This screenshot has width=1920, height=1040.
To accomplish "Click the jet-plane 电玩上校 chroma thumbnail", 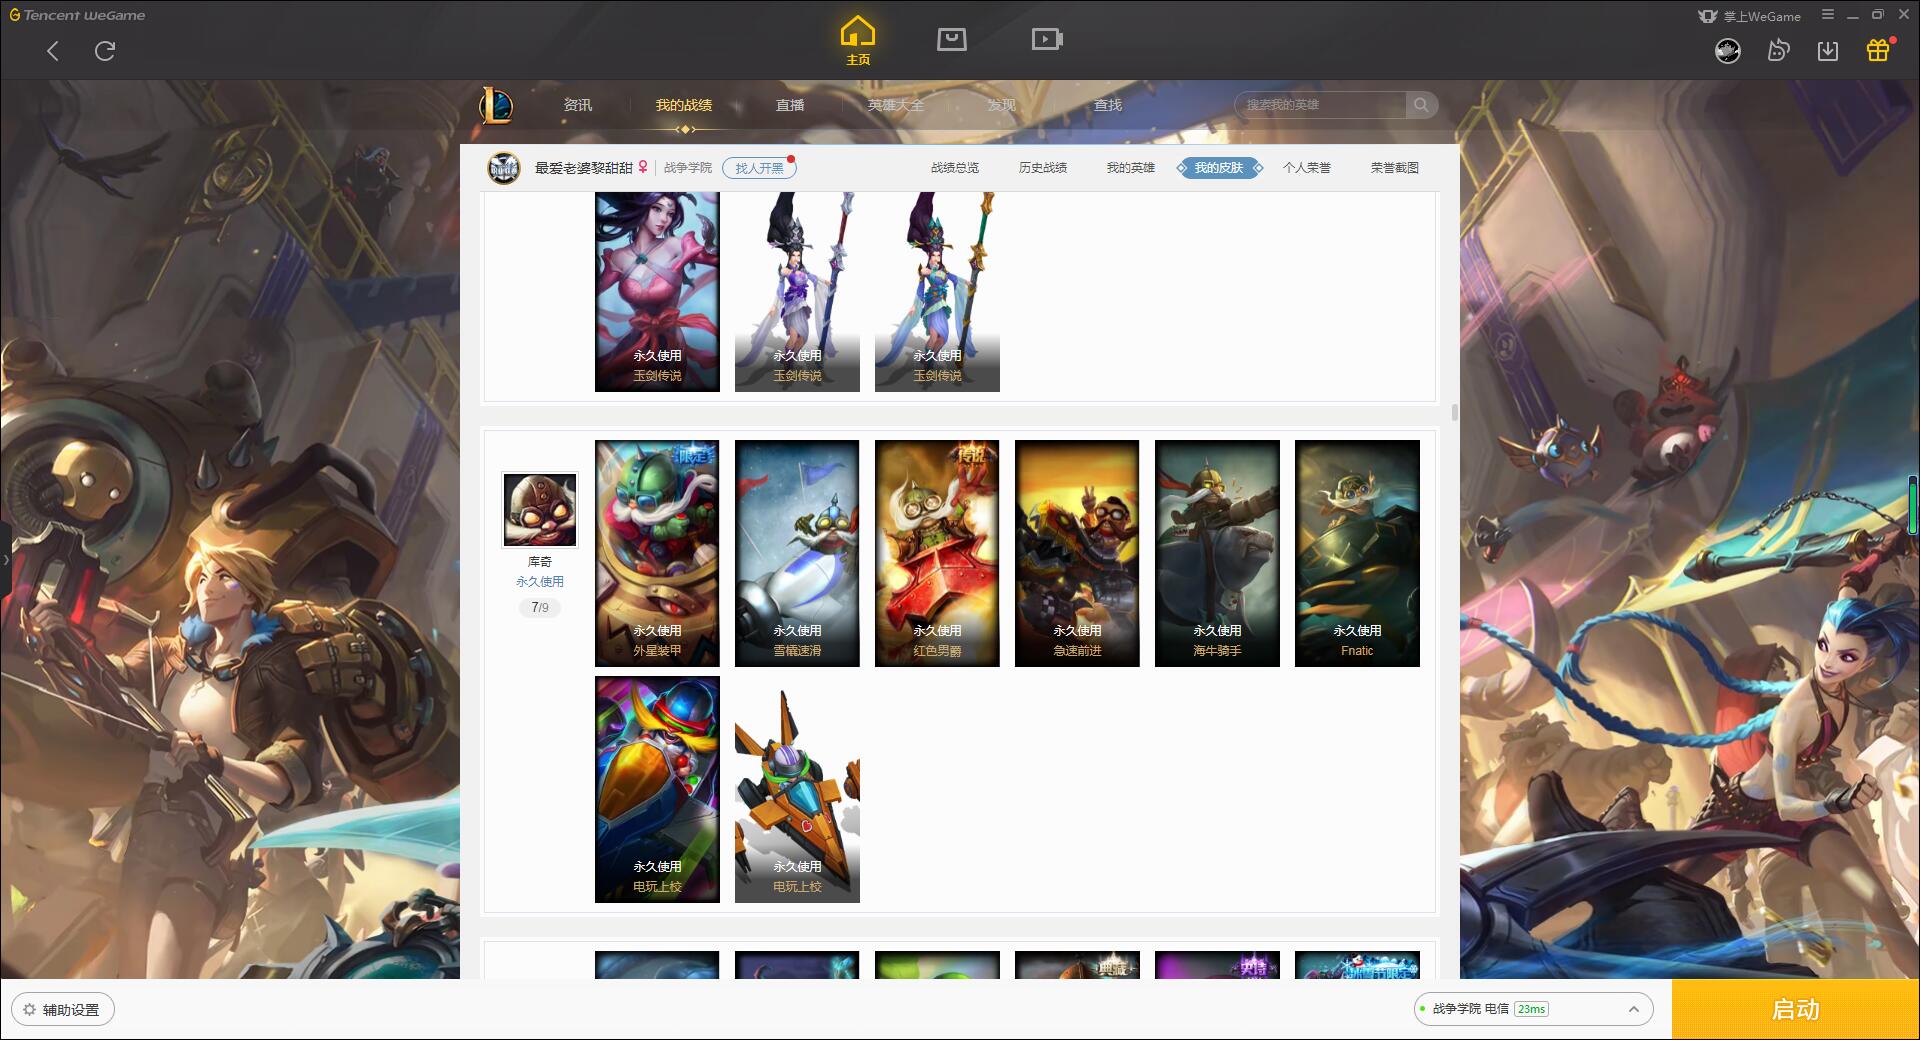I will coord(797,789).
